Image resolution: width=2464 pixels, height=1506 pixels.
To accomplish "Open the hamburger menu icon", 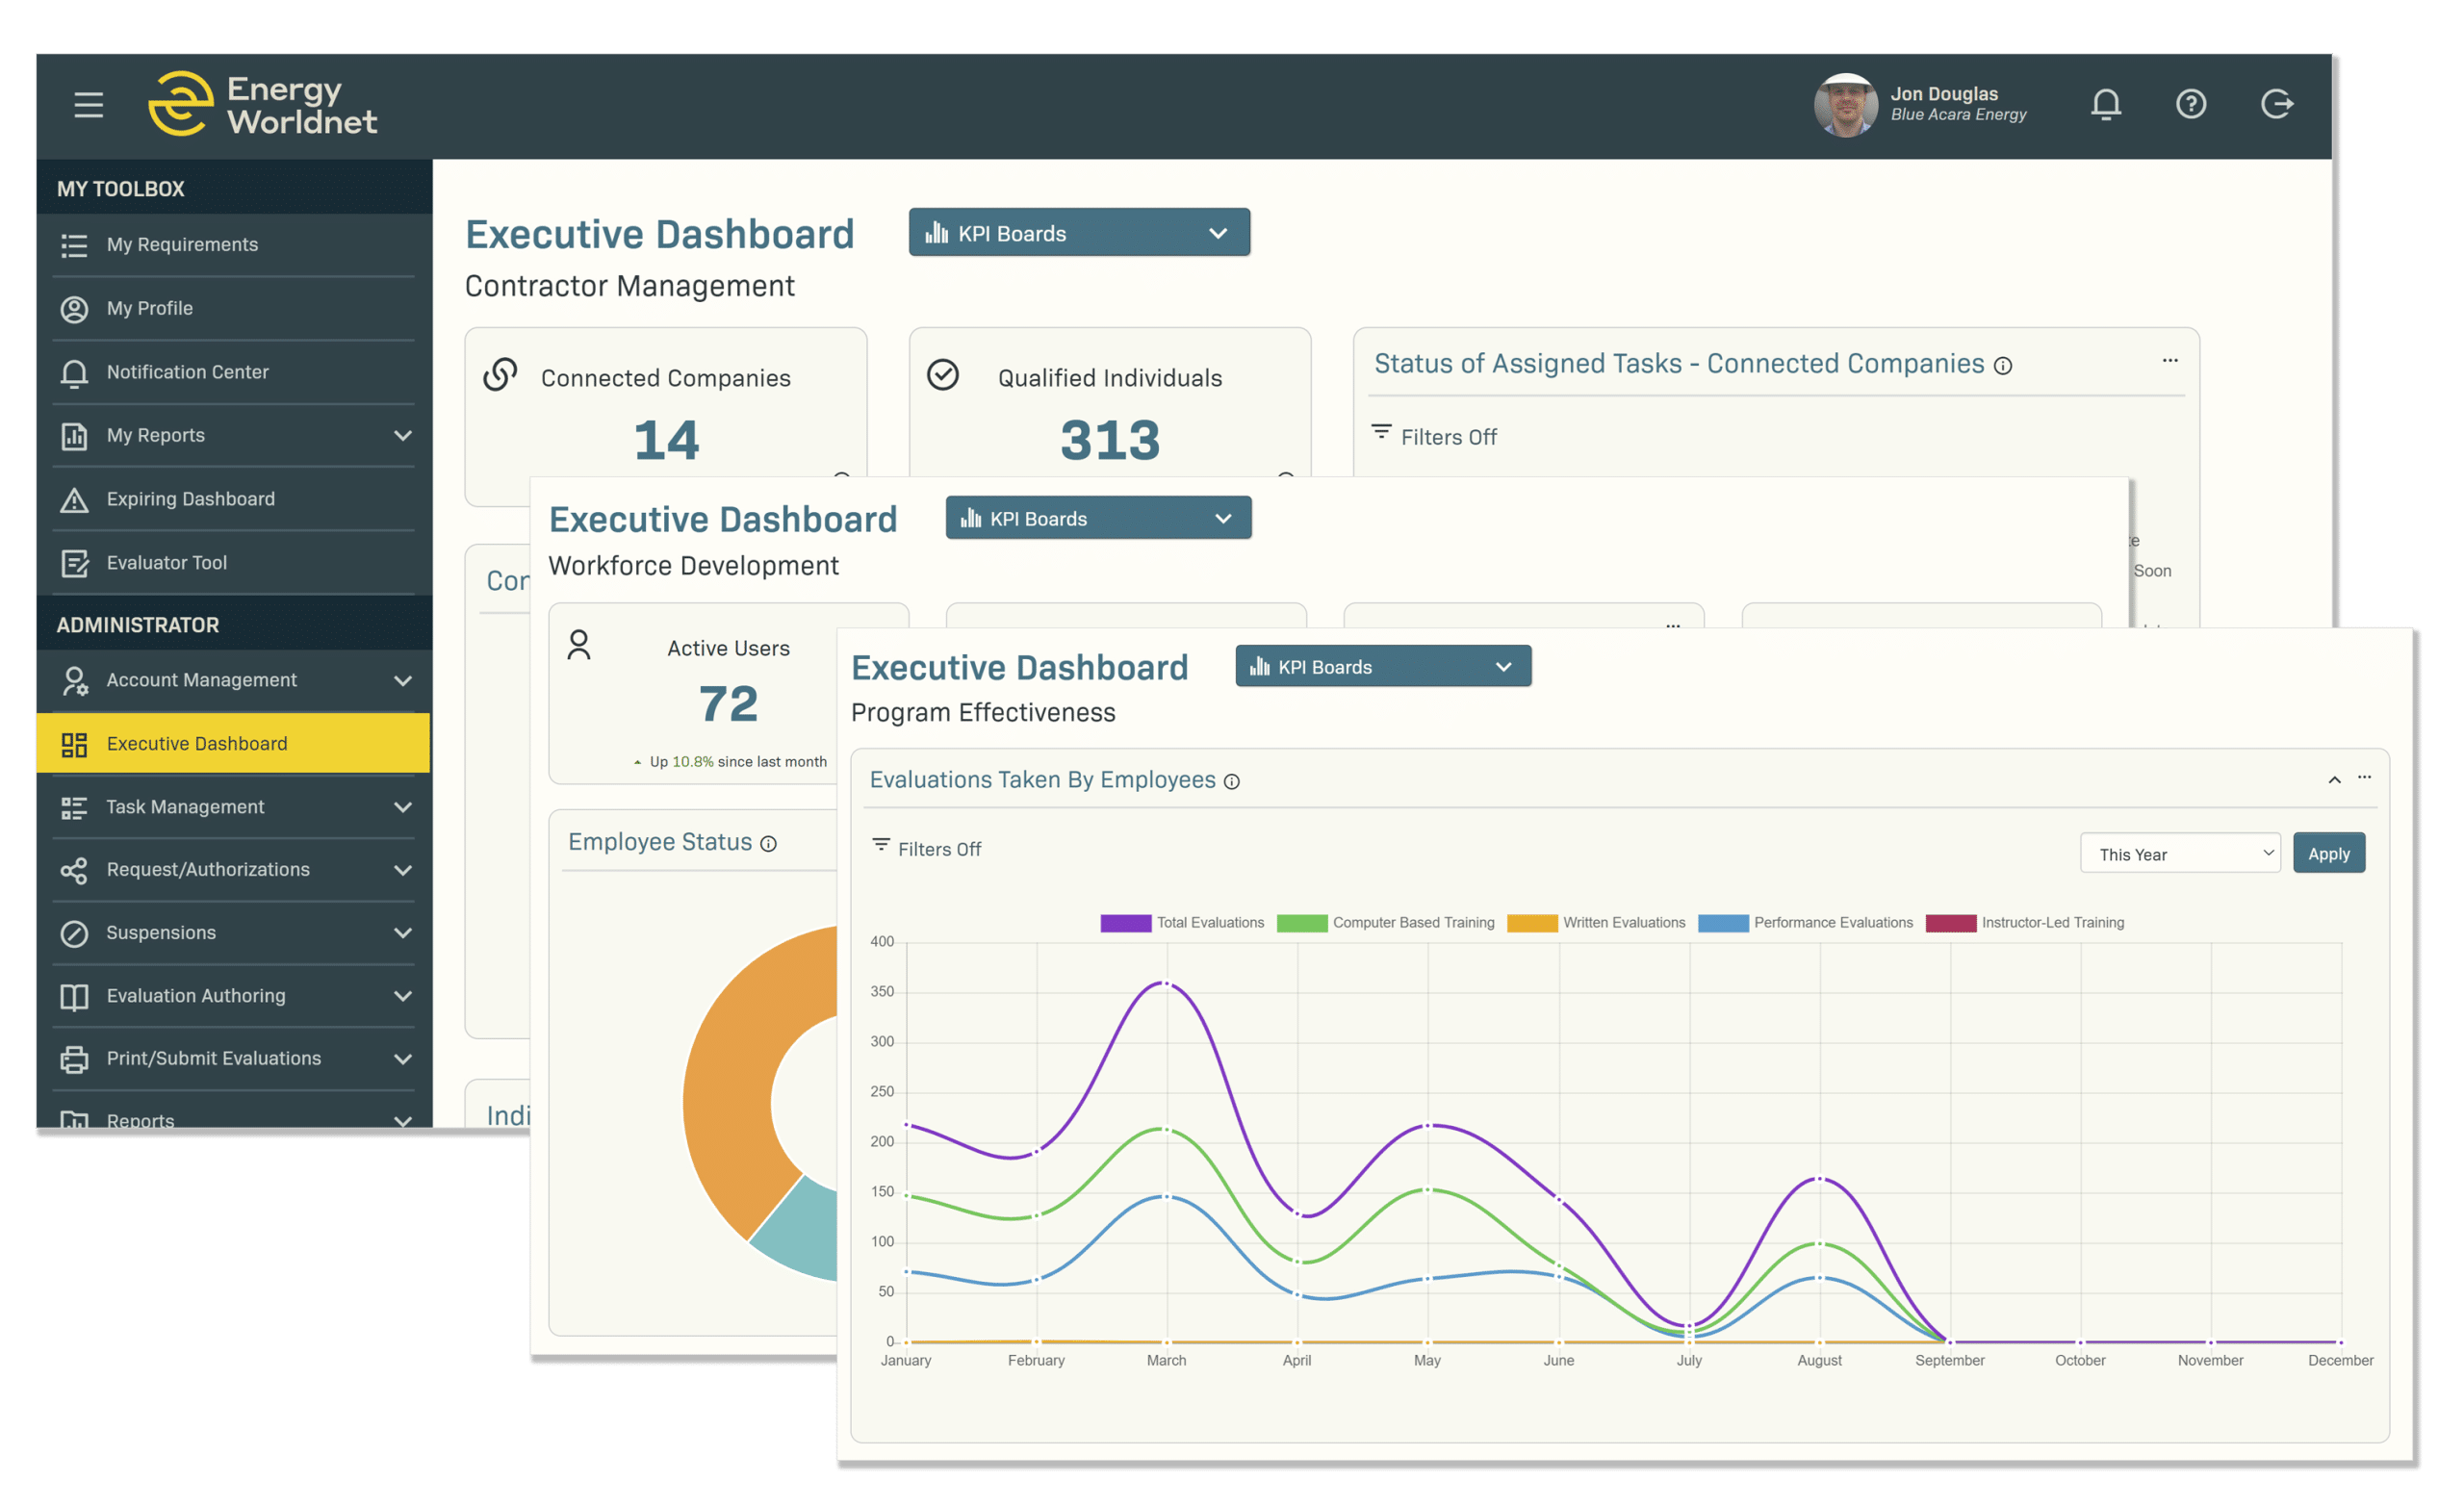I will [88, 104].
